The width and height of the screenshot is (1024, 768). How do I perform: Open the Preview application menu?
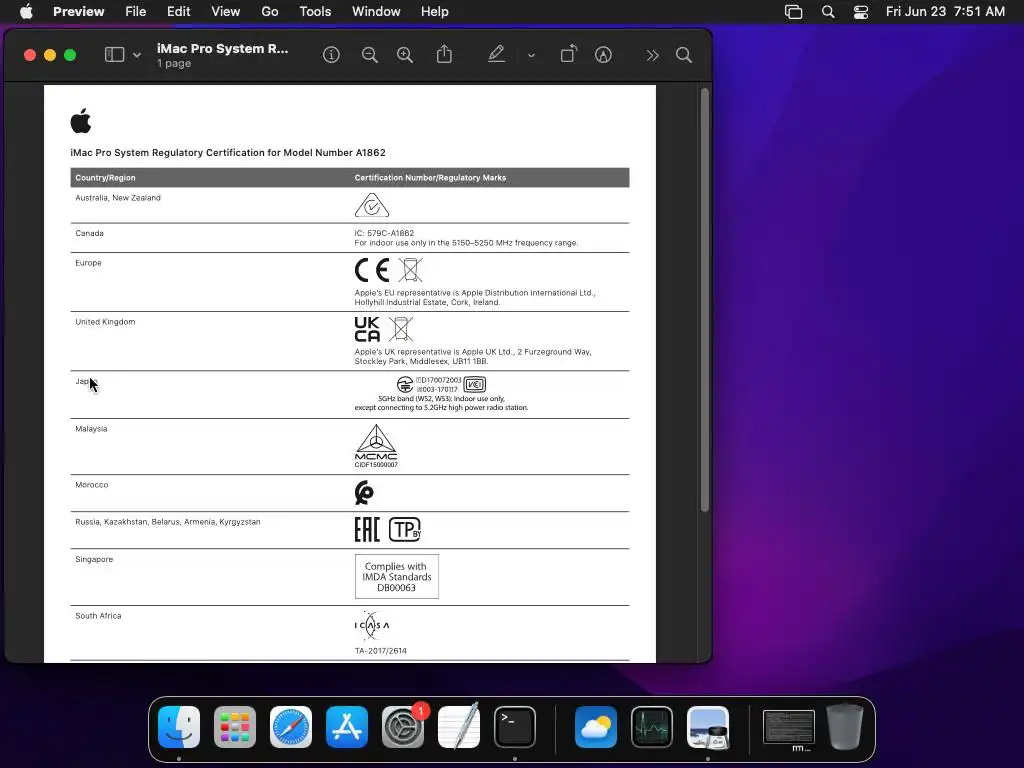(78, 11)
